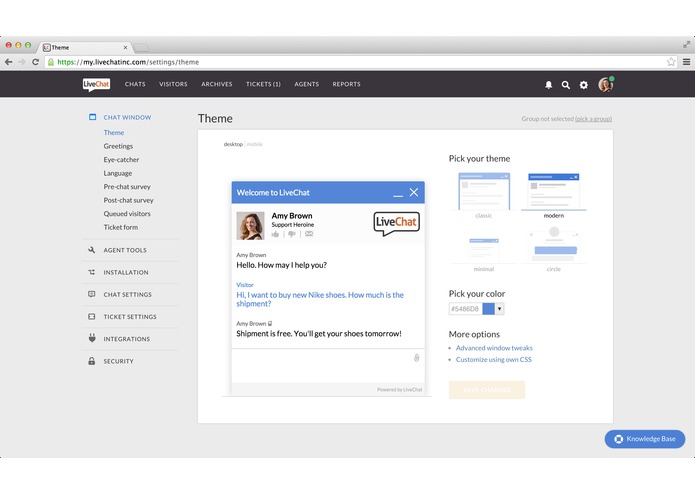
Task: Click the LiveChat logo in chat preview header
Action: (396, 223)
